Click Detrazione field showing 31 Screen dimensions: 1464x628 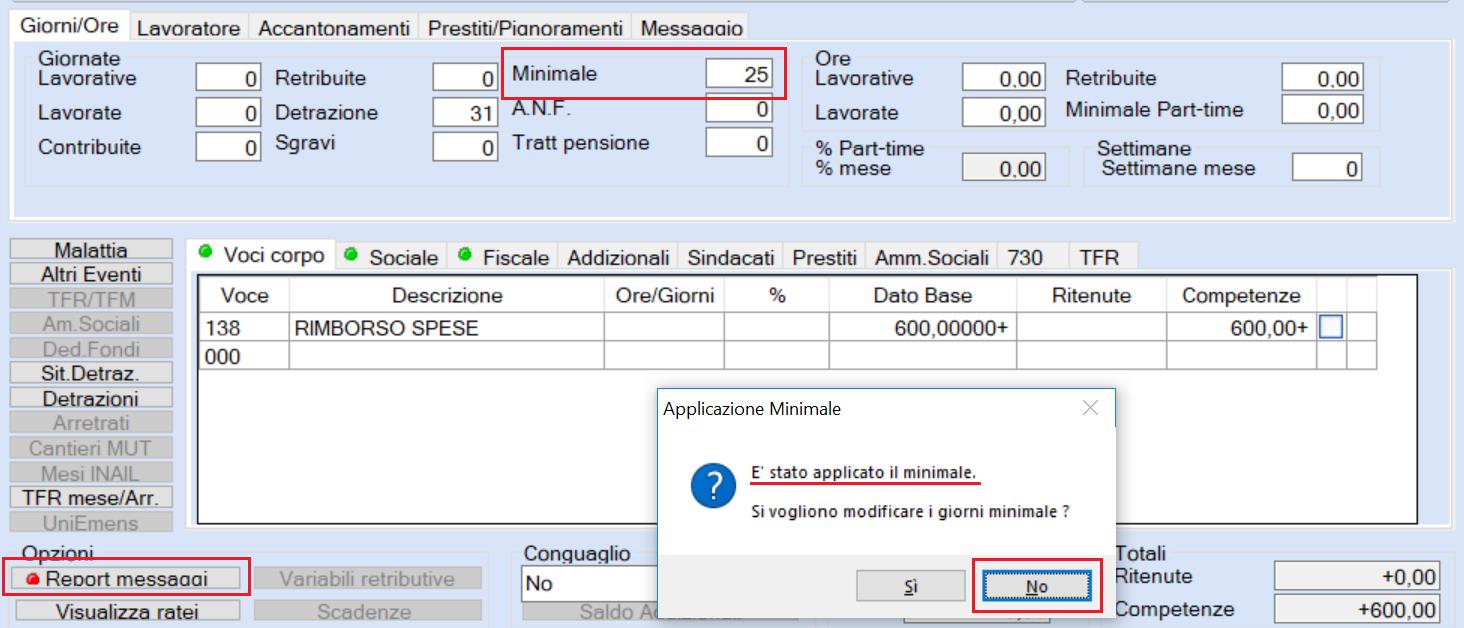coord(465,113)
